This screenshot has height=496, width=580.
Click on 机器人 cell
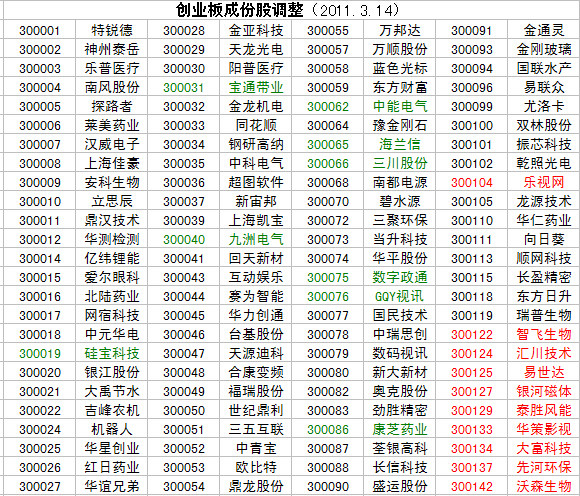tap(112, 429)
